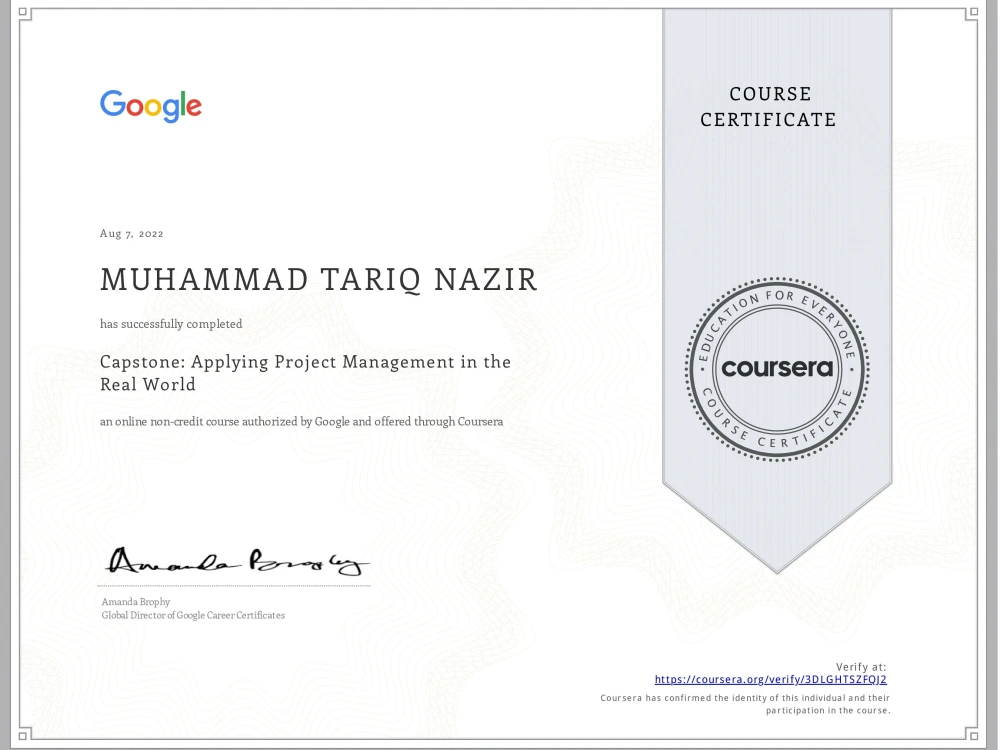Click the printed name Amanda Brophy
The width and height of the screenshot is (1000, 750).
(x=136, y=601)
